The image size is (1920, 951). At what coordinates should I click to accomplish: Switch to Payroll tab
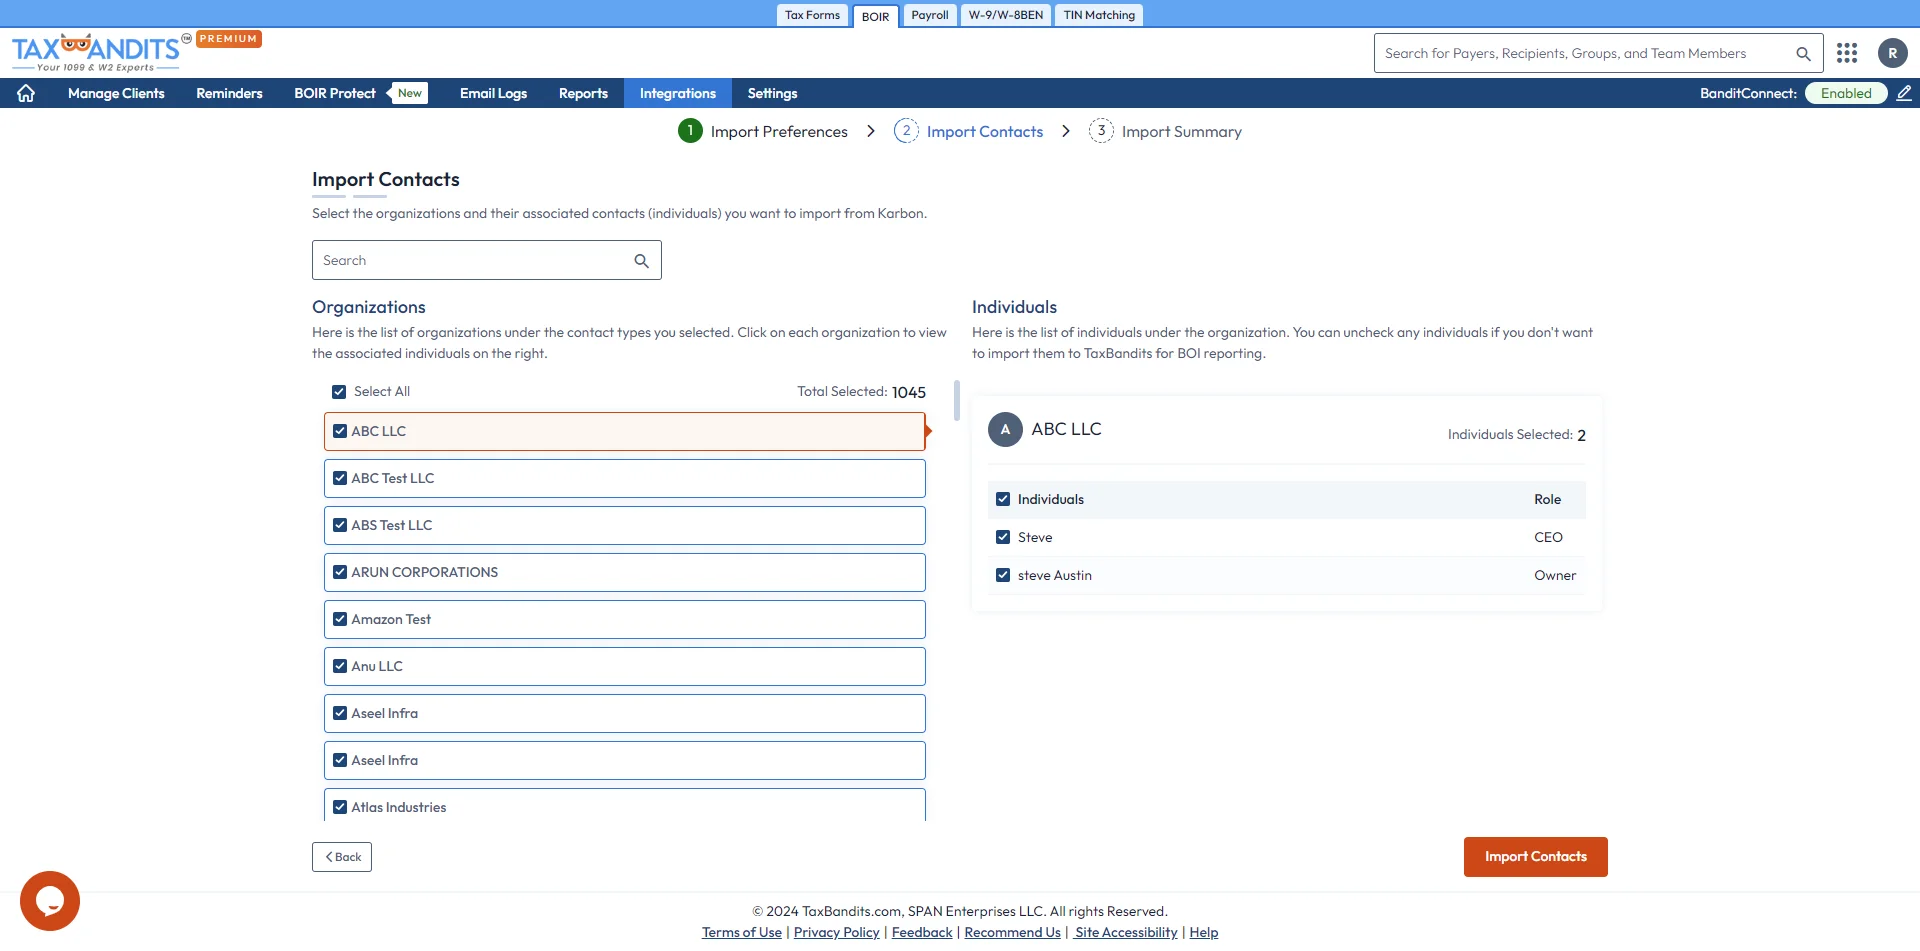pos(930,15)
